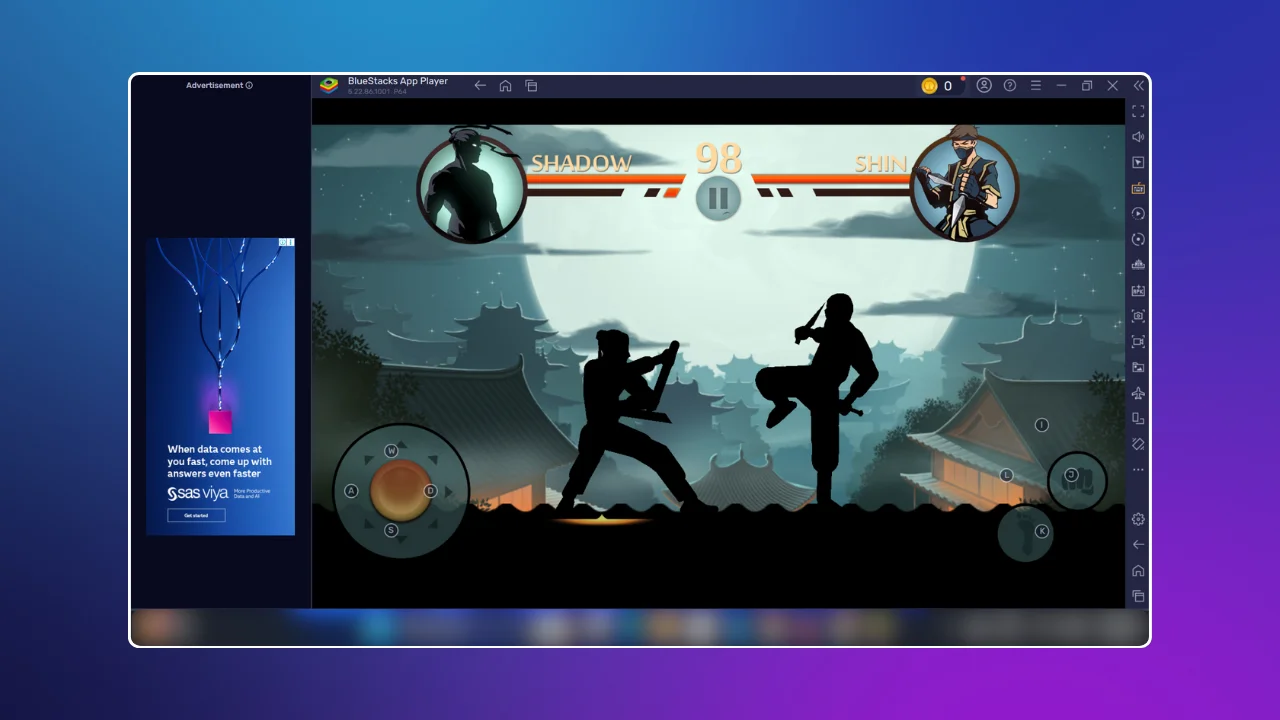Collapse the sidebar with double chevron
The image size is (1280, 720).
(1138, 86)
